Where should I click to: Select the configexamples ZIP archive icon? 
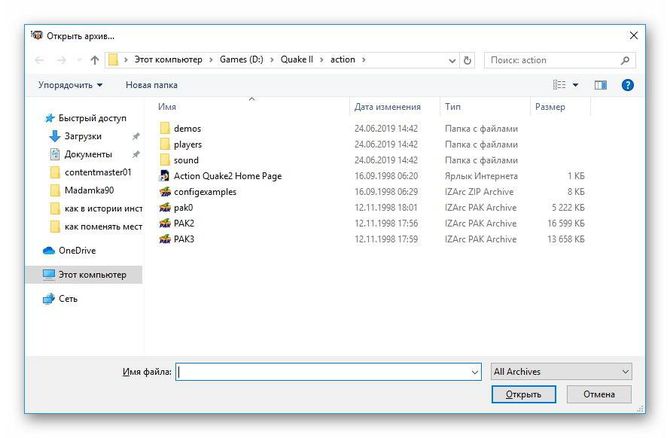(x=165, y=191)
